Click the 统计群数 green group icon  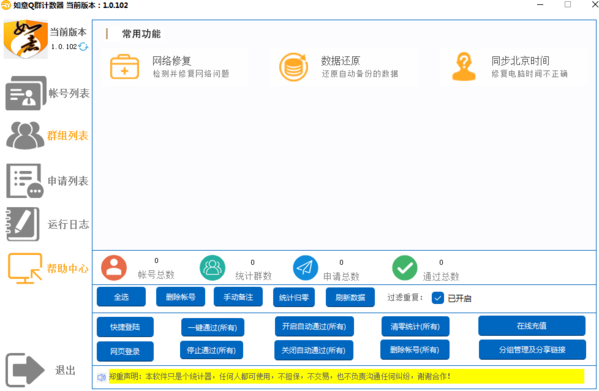point(212,268)
